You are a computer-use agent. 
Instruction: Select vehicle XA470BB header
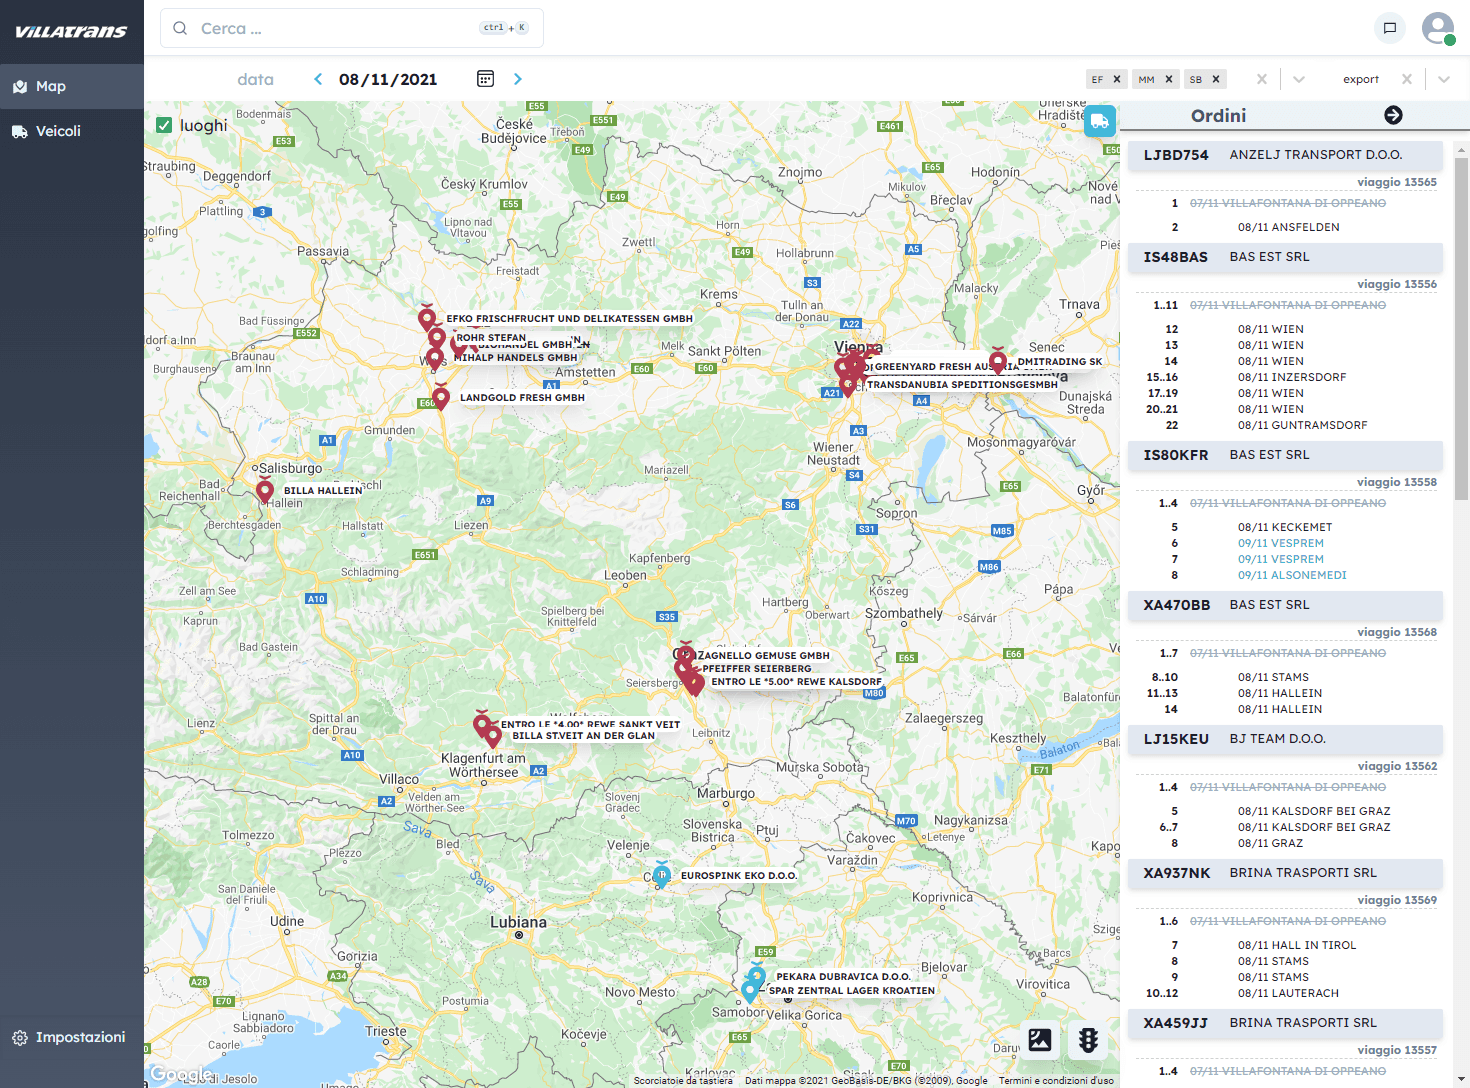coord(1285,605)
